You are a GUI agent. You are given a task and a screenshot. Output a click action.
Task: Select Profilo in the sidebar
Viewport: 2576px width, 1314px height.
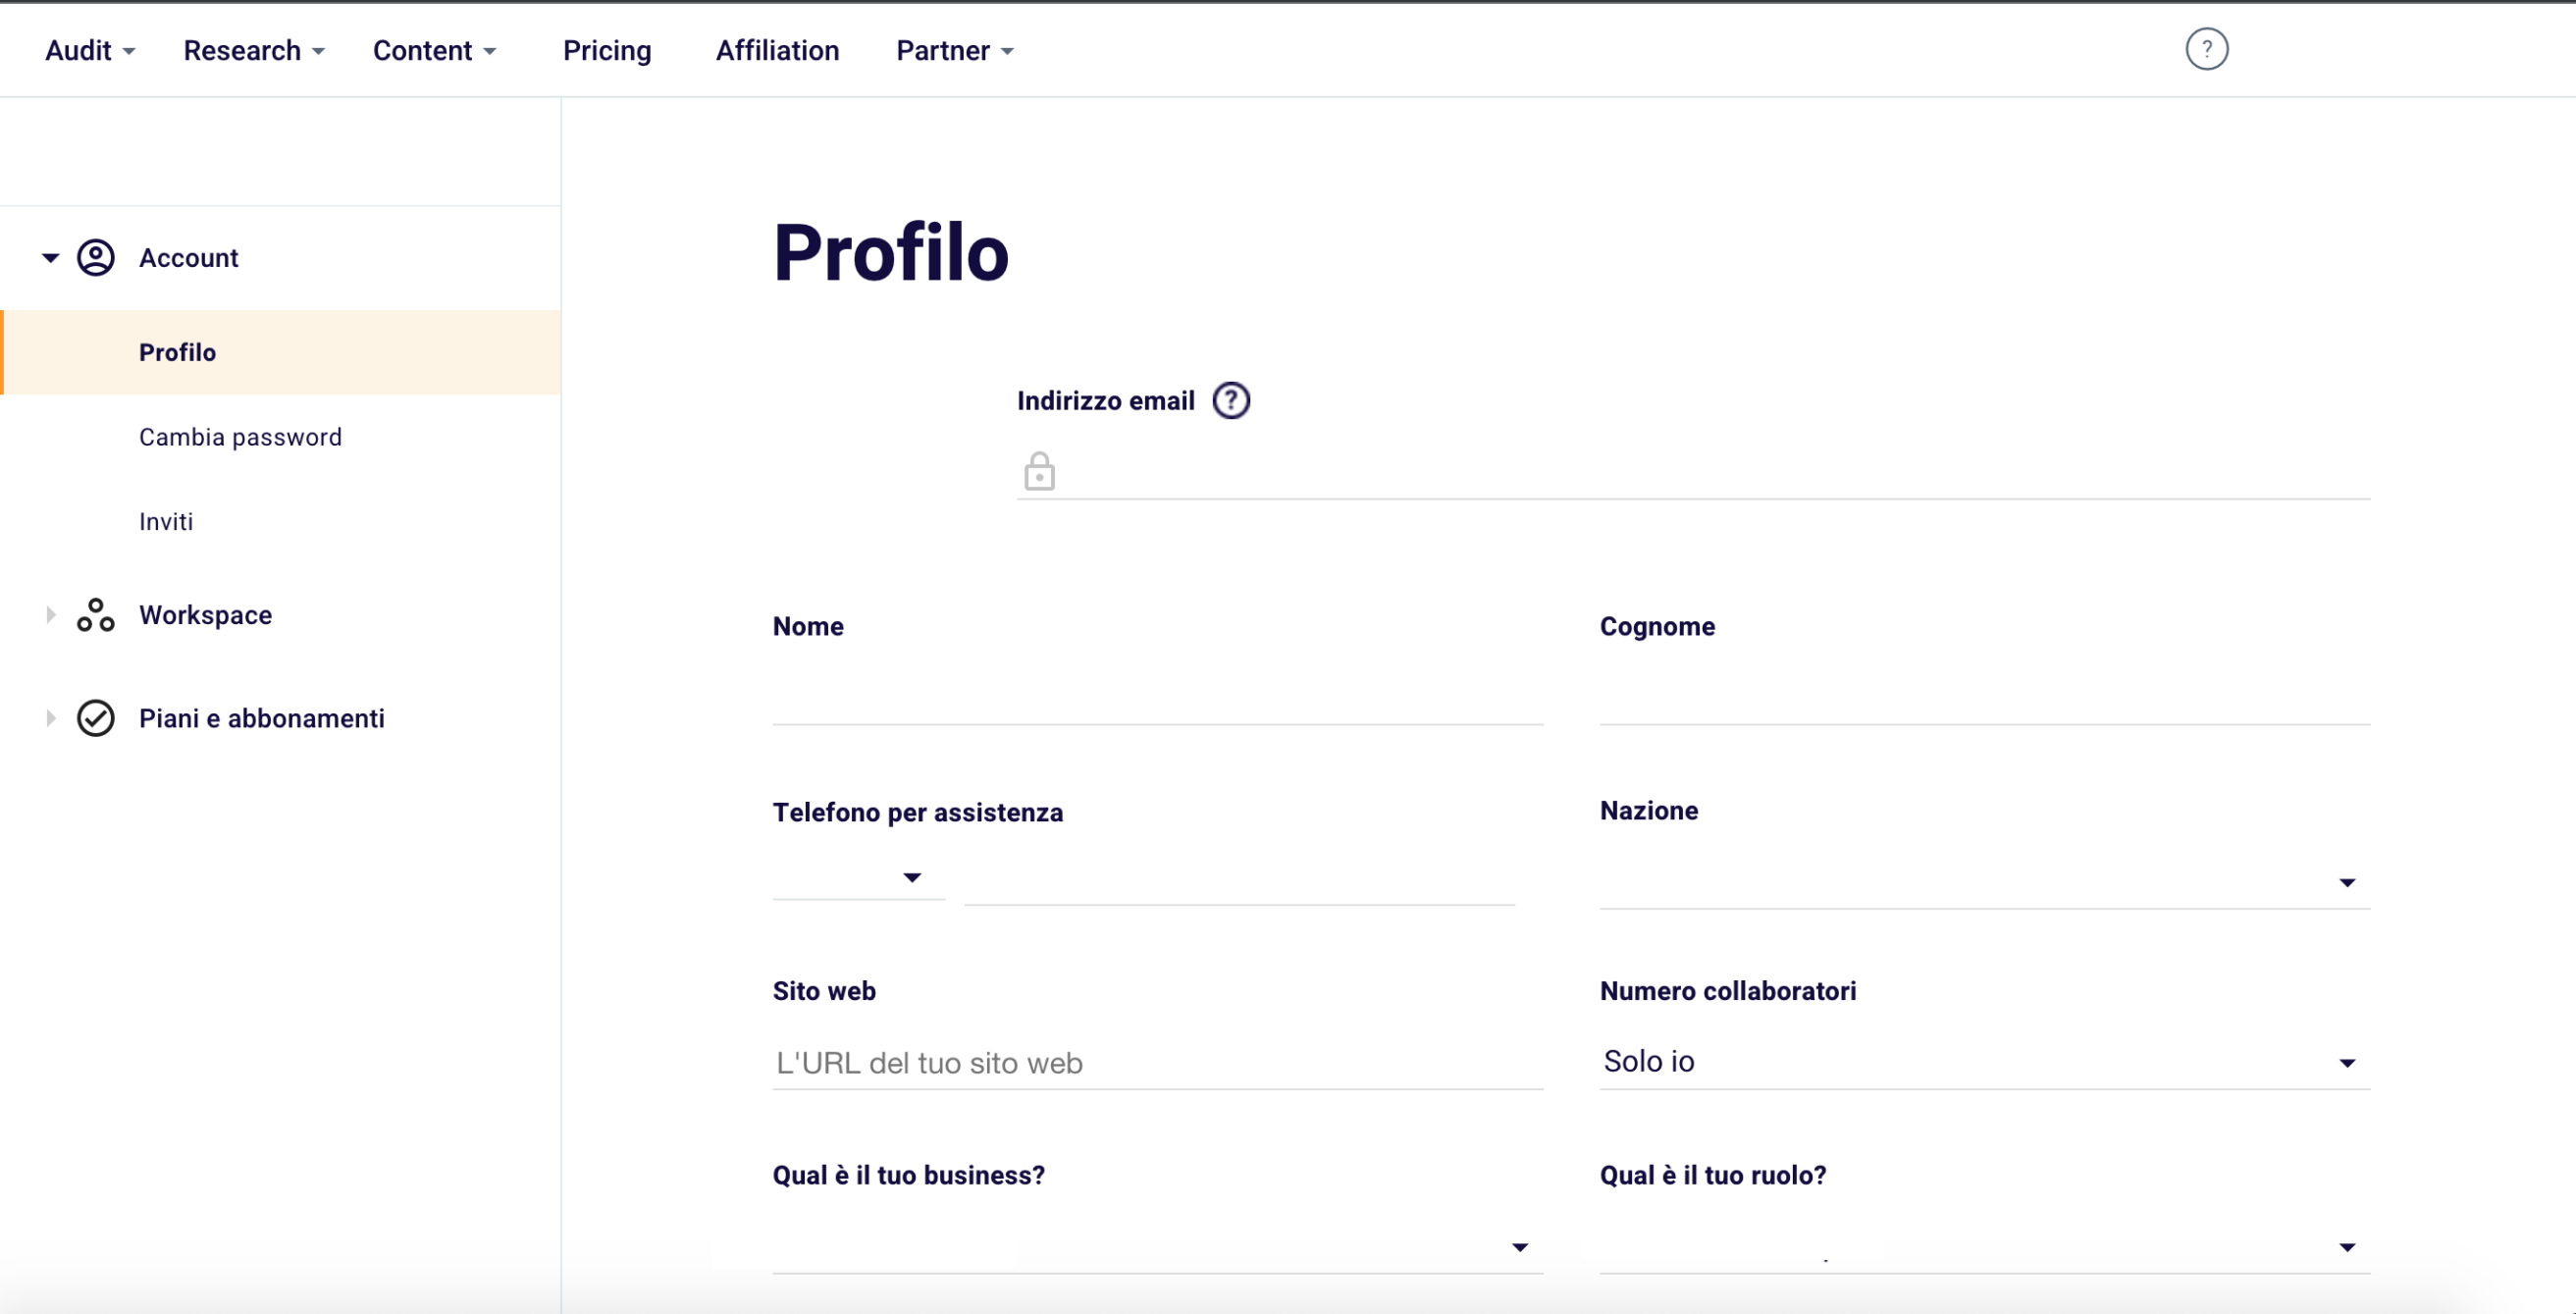point(280,352)
